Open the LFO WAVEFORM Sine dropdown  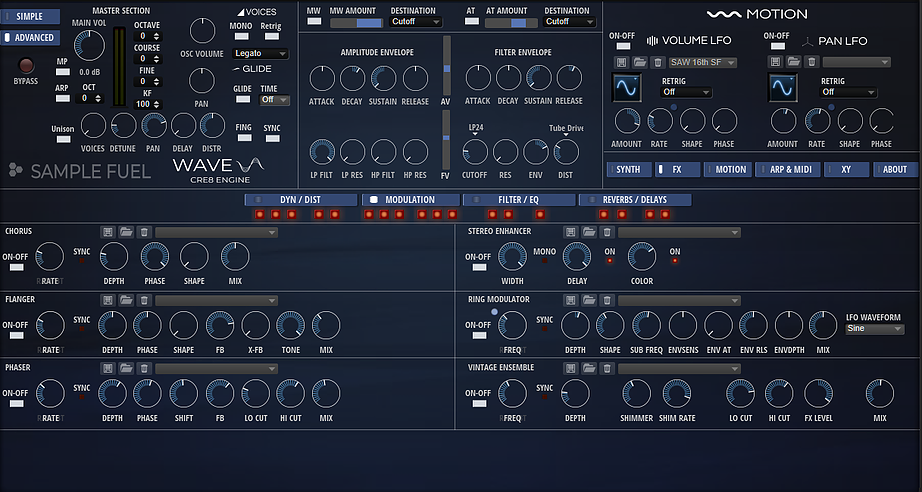pyautogui.click(x=875, y=329)
